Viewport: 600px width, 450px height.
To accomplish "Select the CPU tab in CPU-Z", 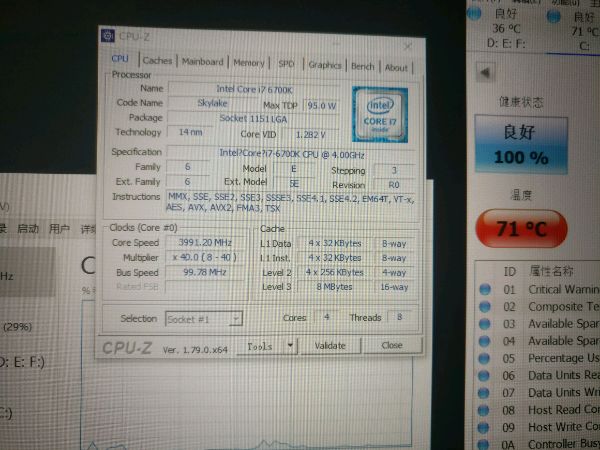I will pos(120,59).
